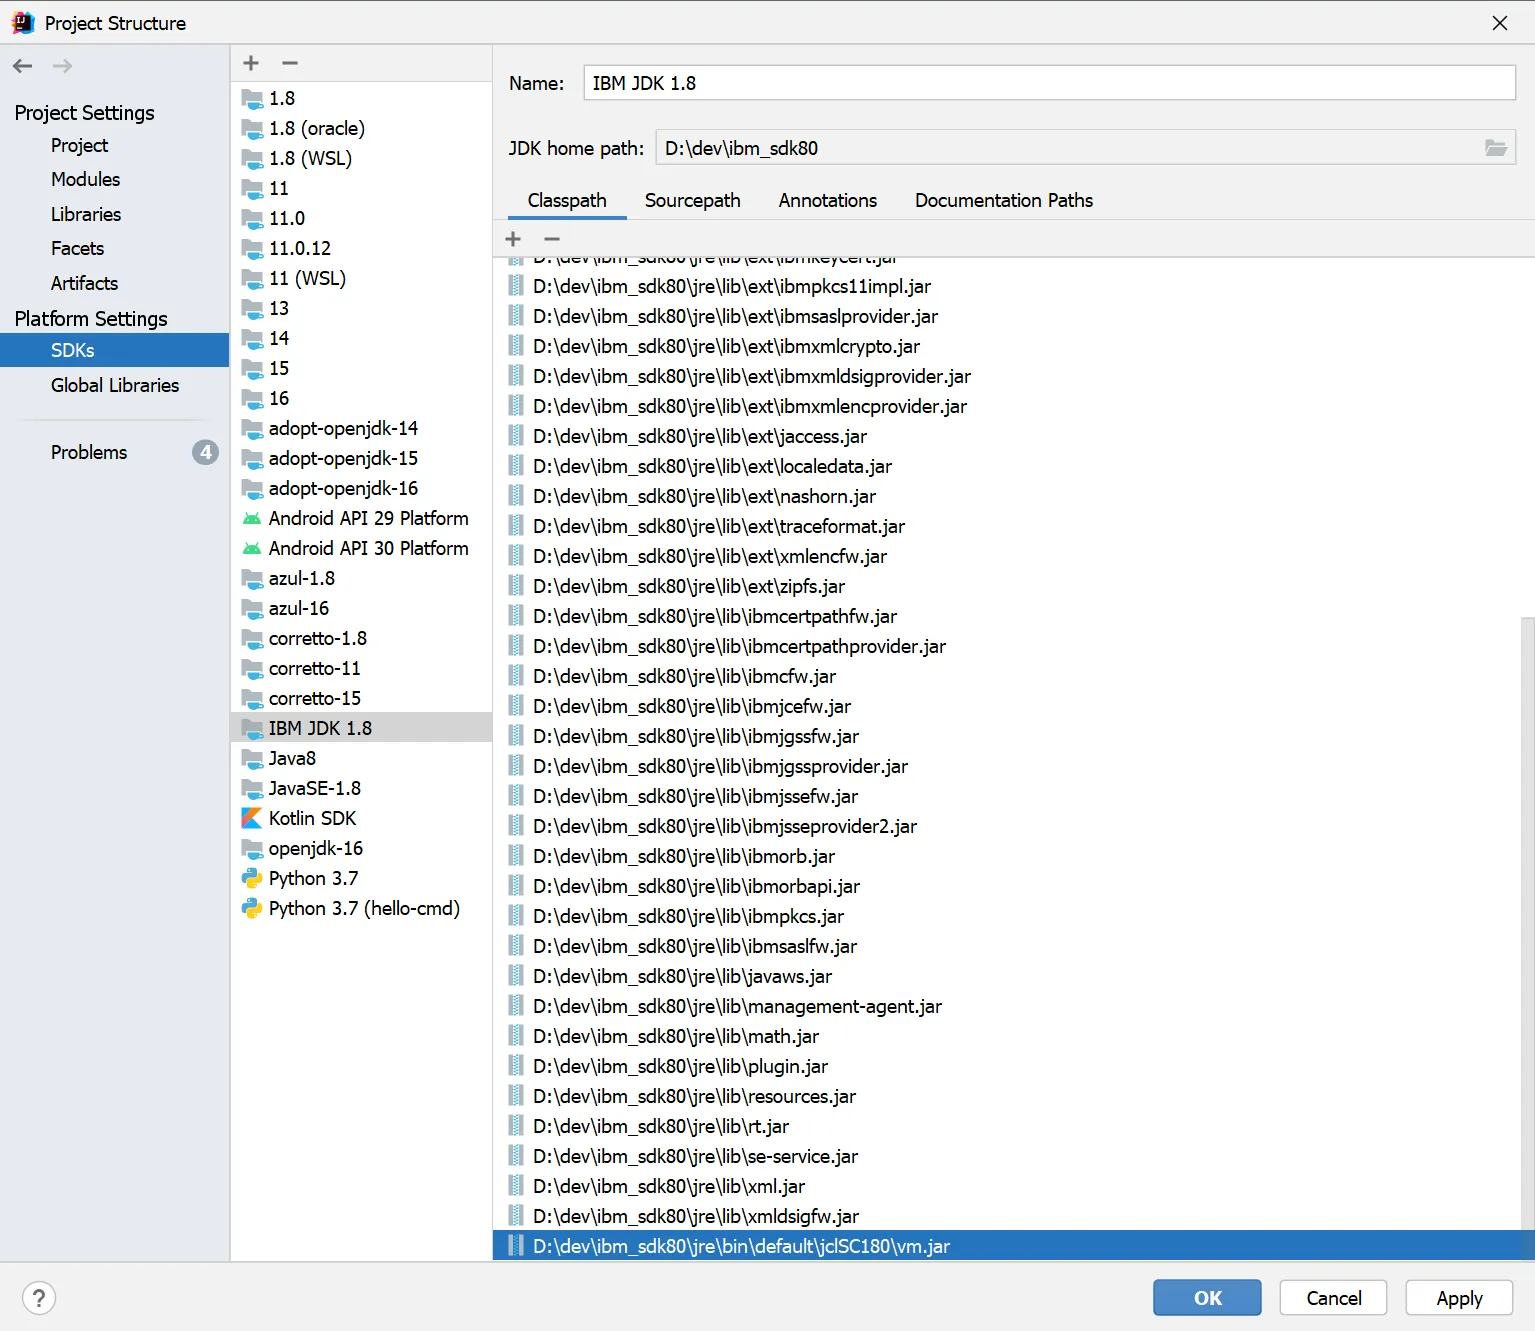The image size is (1535, 1331).
Task: Select the 11.0.12 SDK
Action: click(x=361, y=248)
